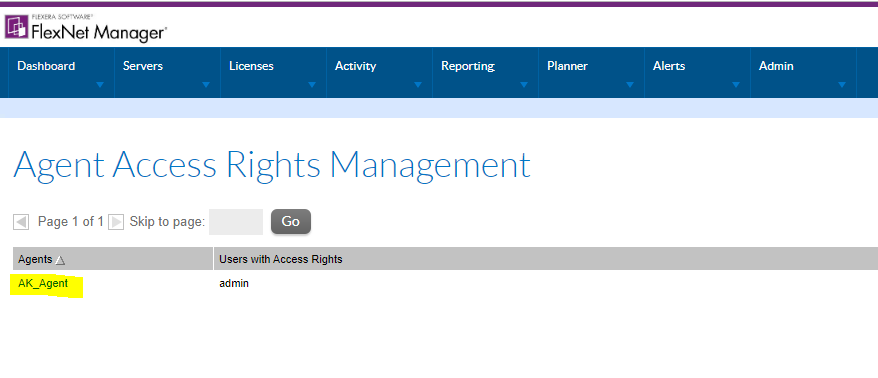The height and width of the screenshot is (378, 878).
Task: Expand the Planner dropdown arrow
Action: coord(630,85)
